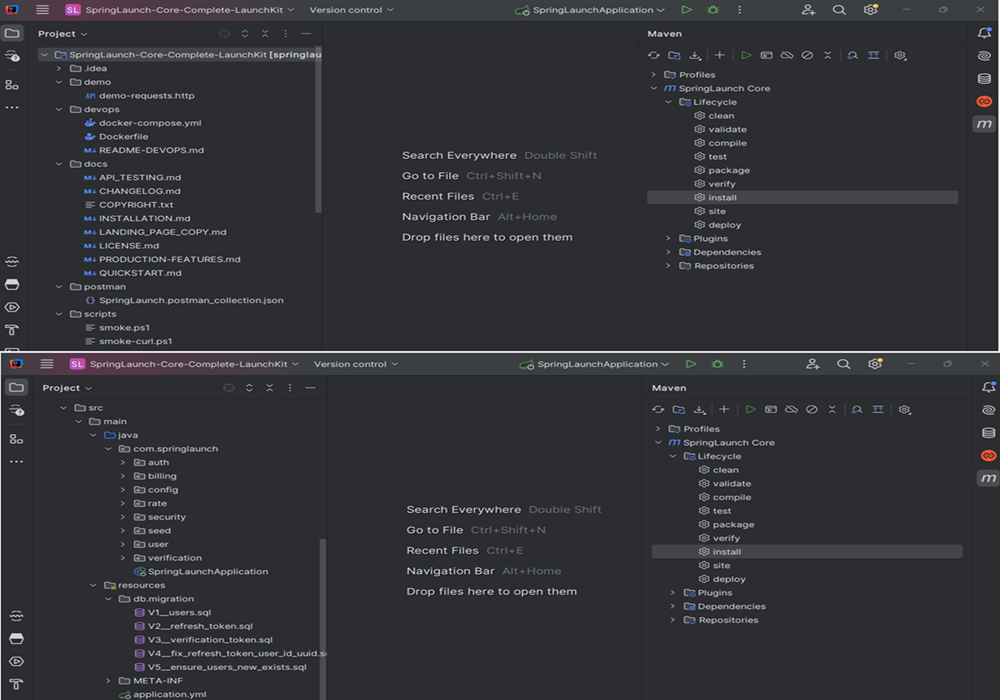Screen dimensions: 1000x700
Task: Run Maven build icon in bottom Maven toolbar
Action: tap(751, 410)
